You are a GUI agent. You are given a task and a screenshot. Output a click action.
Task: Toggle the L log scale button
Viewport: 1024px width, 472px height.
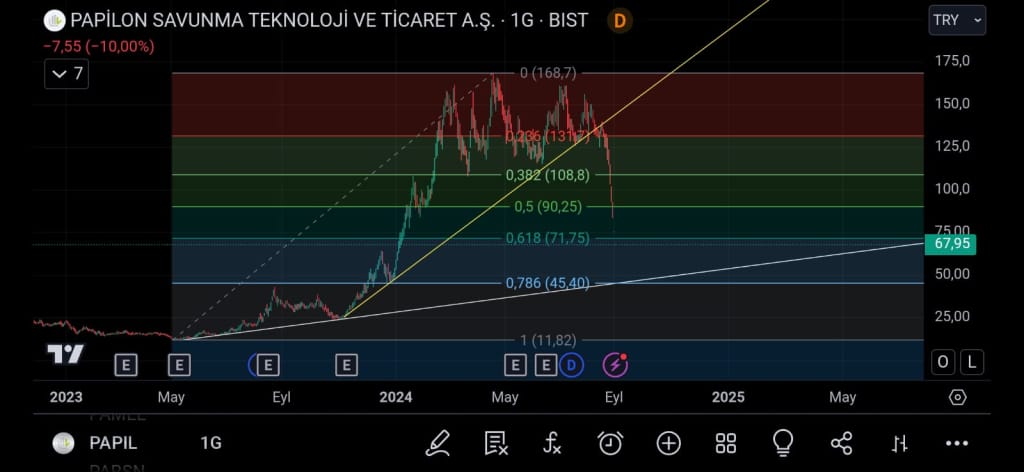tap(972, 362)
